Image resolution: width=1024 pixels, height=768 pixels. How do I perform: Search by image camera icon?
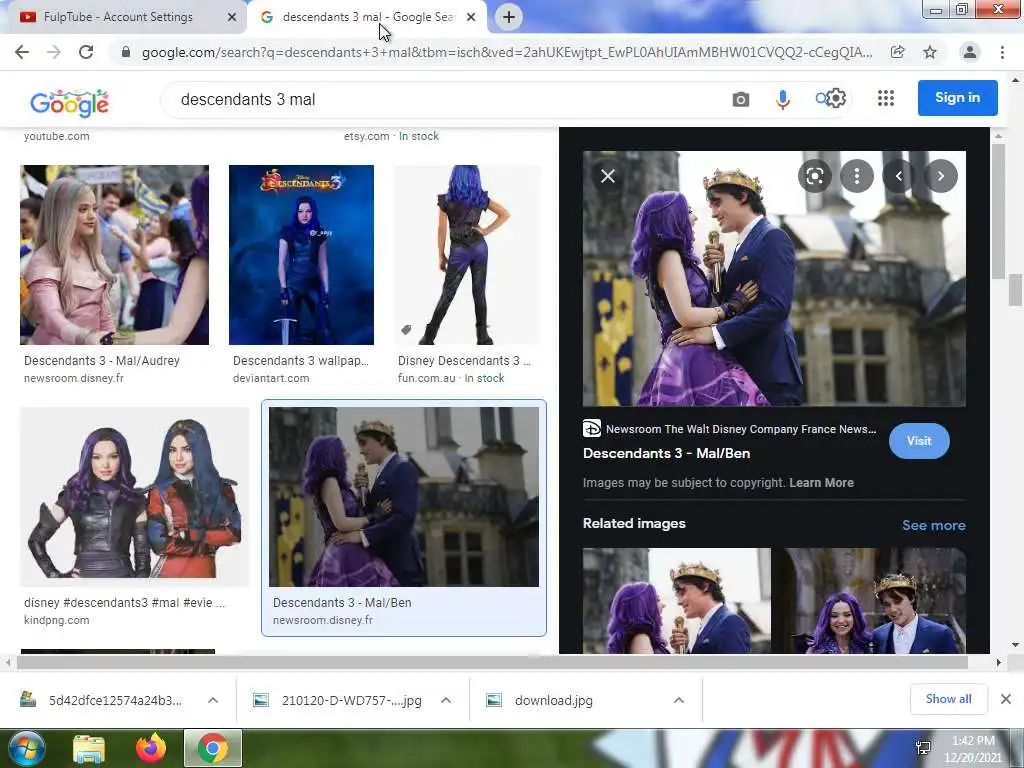point(741,99)
